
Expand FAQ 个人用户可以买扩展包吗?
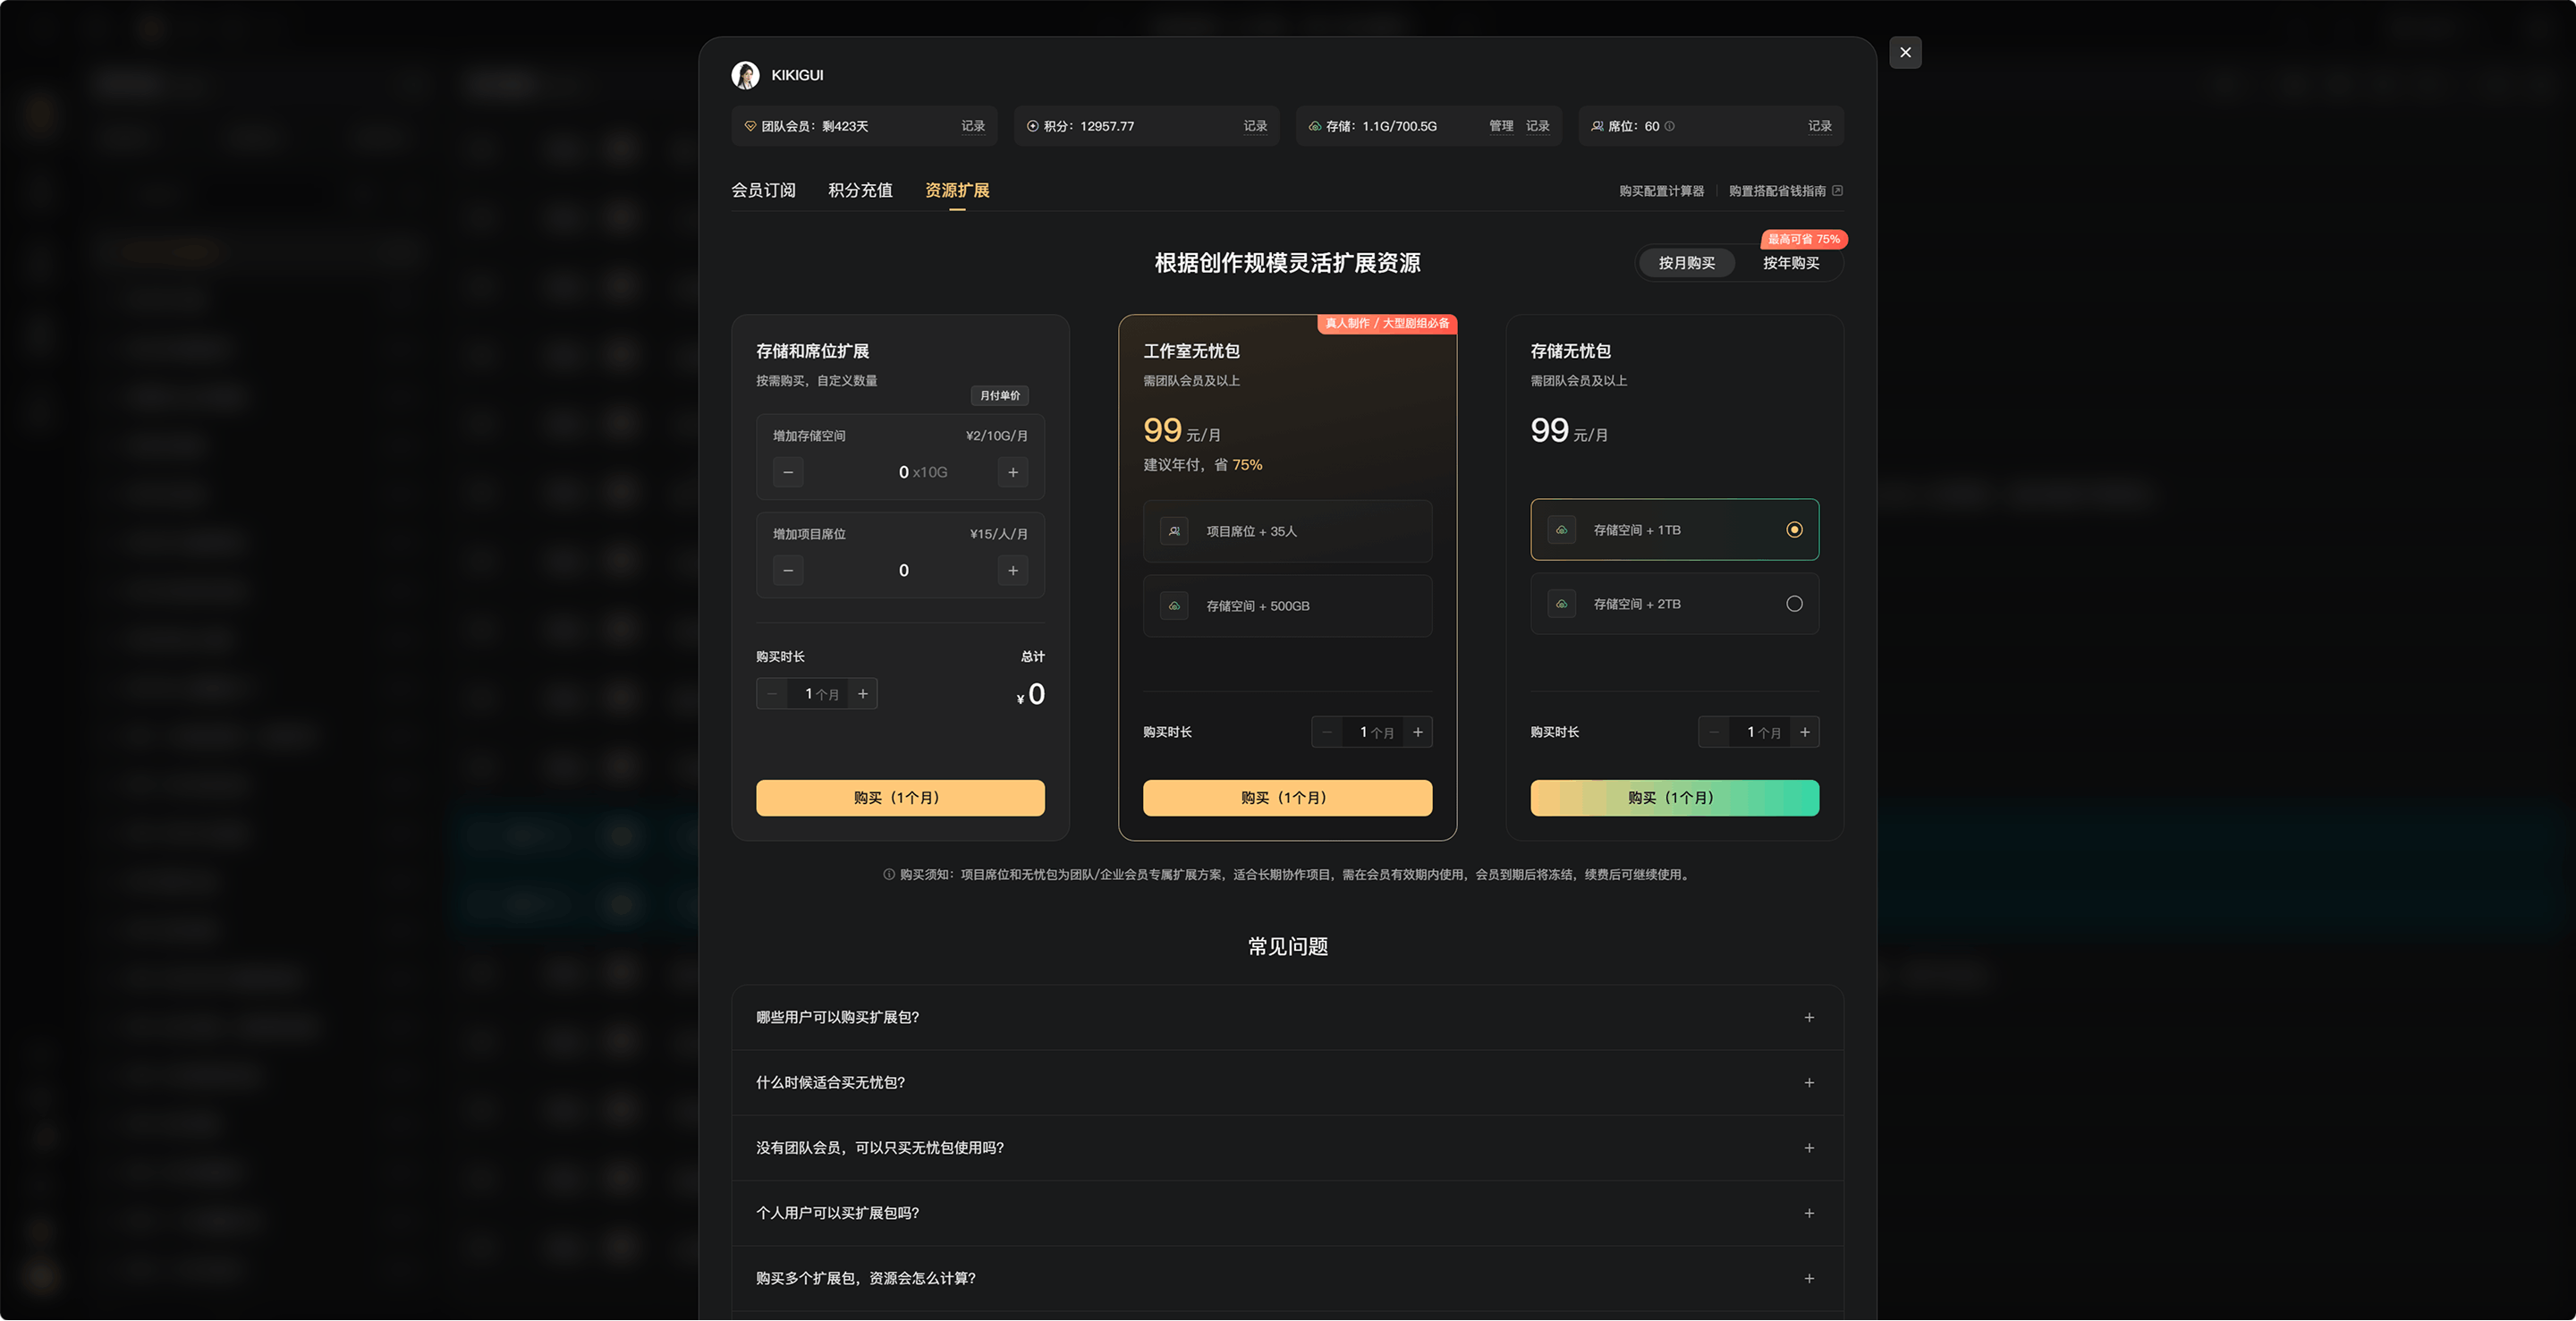click(x=1288, y=1213)
